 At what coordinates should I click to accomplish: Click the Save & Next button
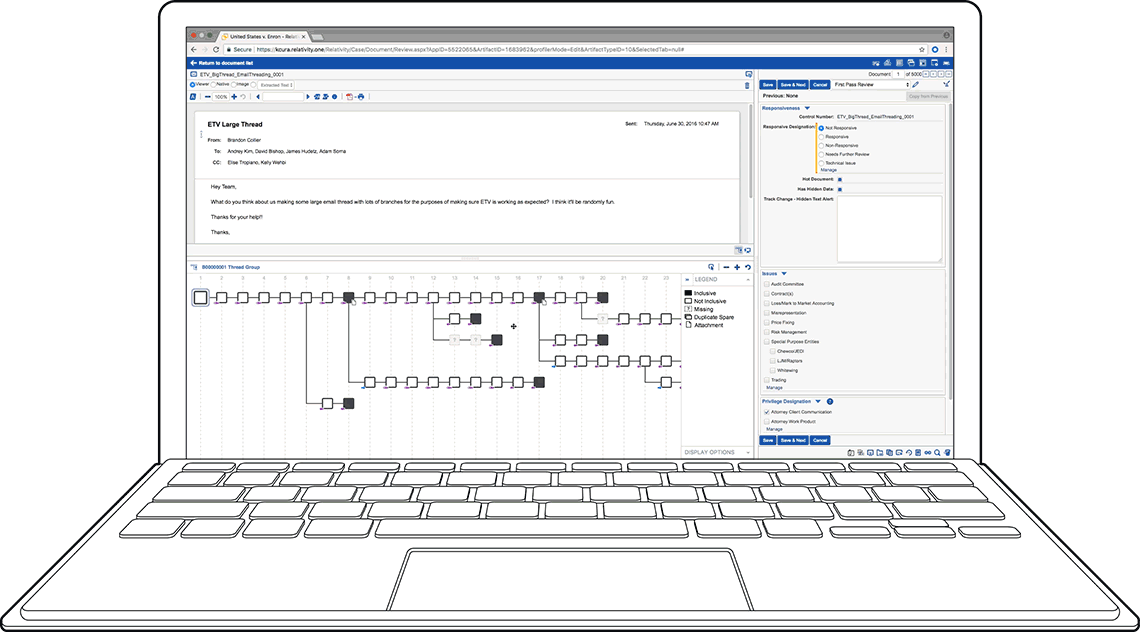tap(792, 85)
